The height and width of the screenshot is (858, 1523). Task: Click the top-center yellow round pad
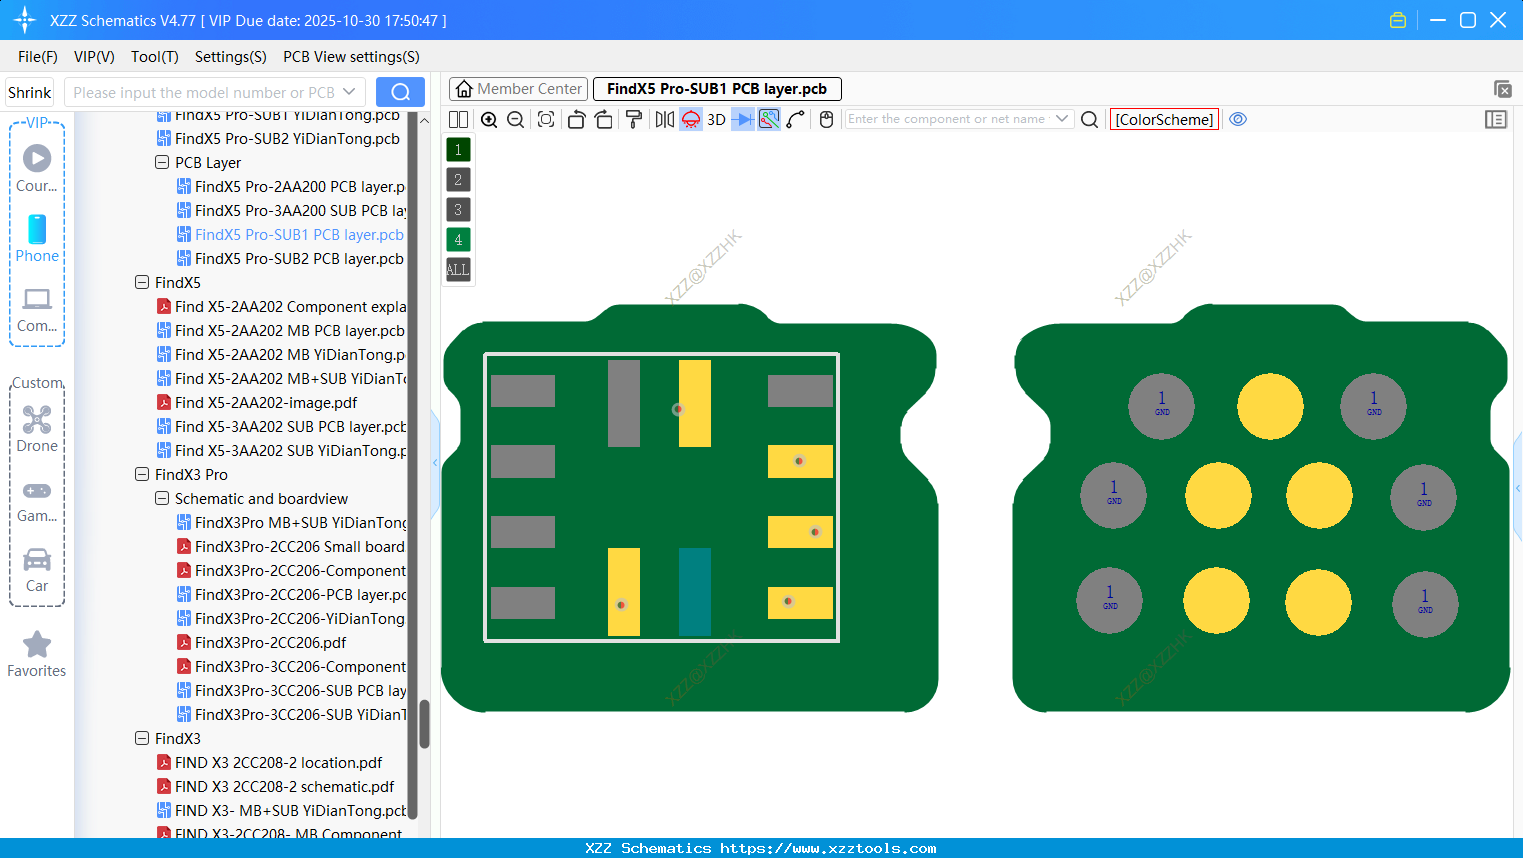point(1270,406)
